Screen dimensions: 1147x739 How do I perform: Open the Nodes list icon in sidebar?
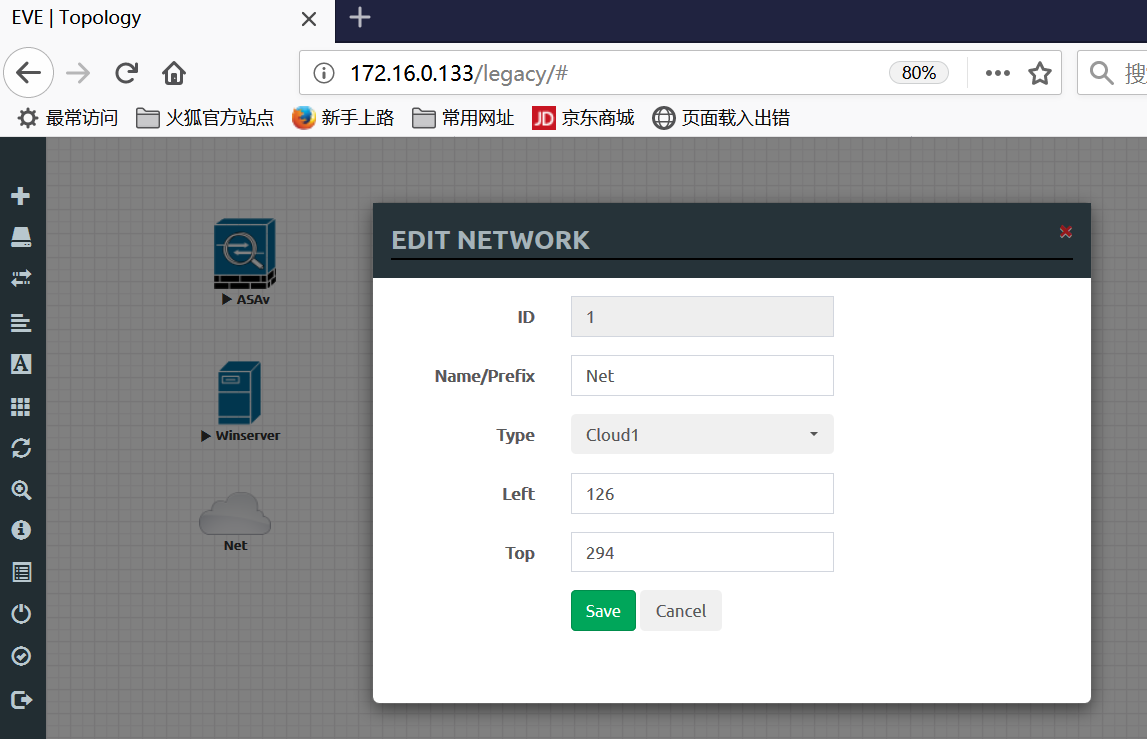tap(20, 237)
